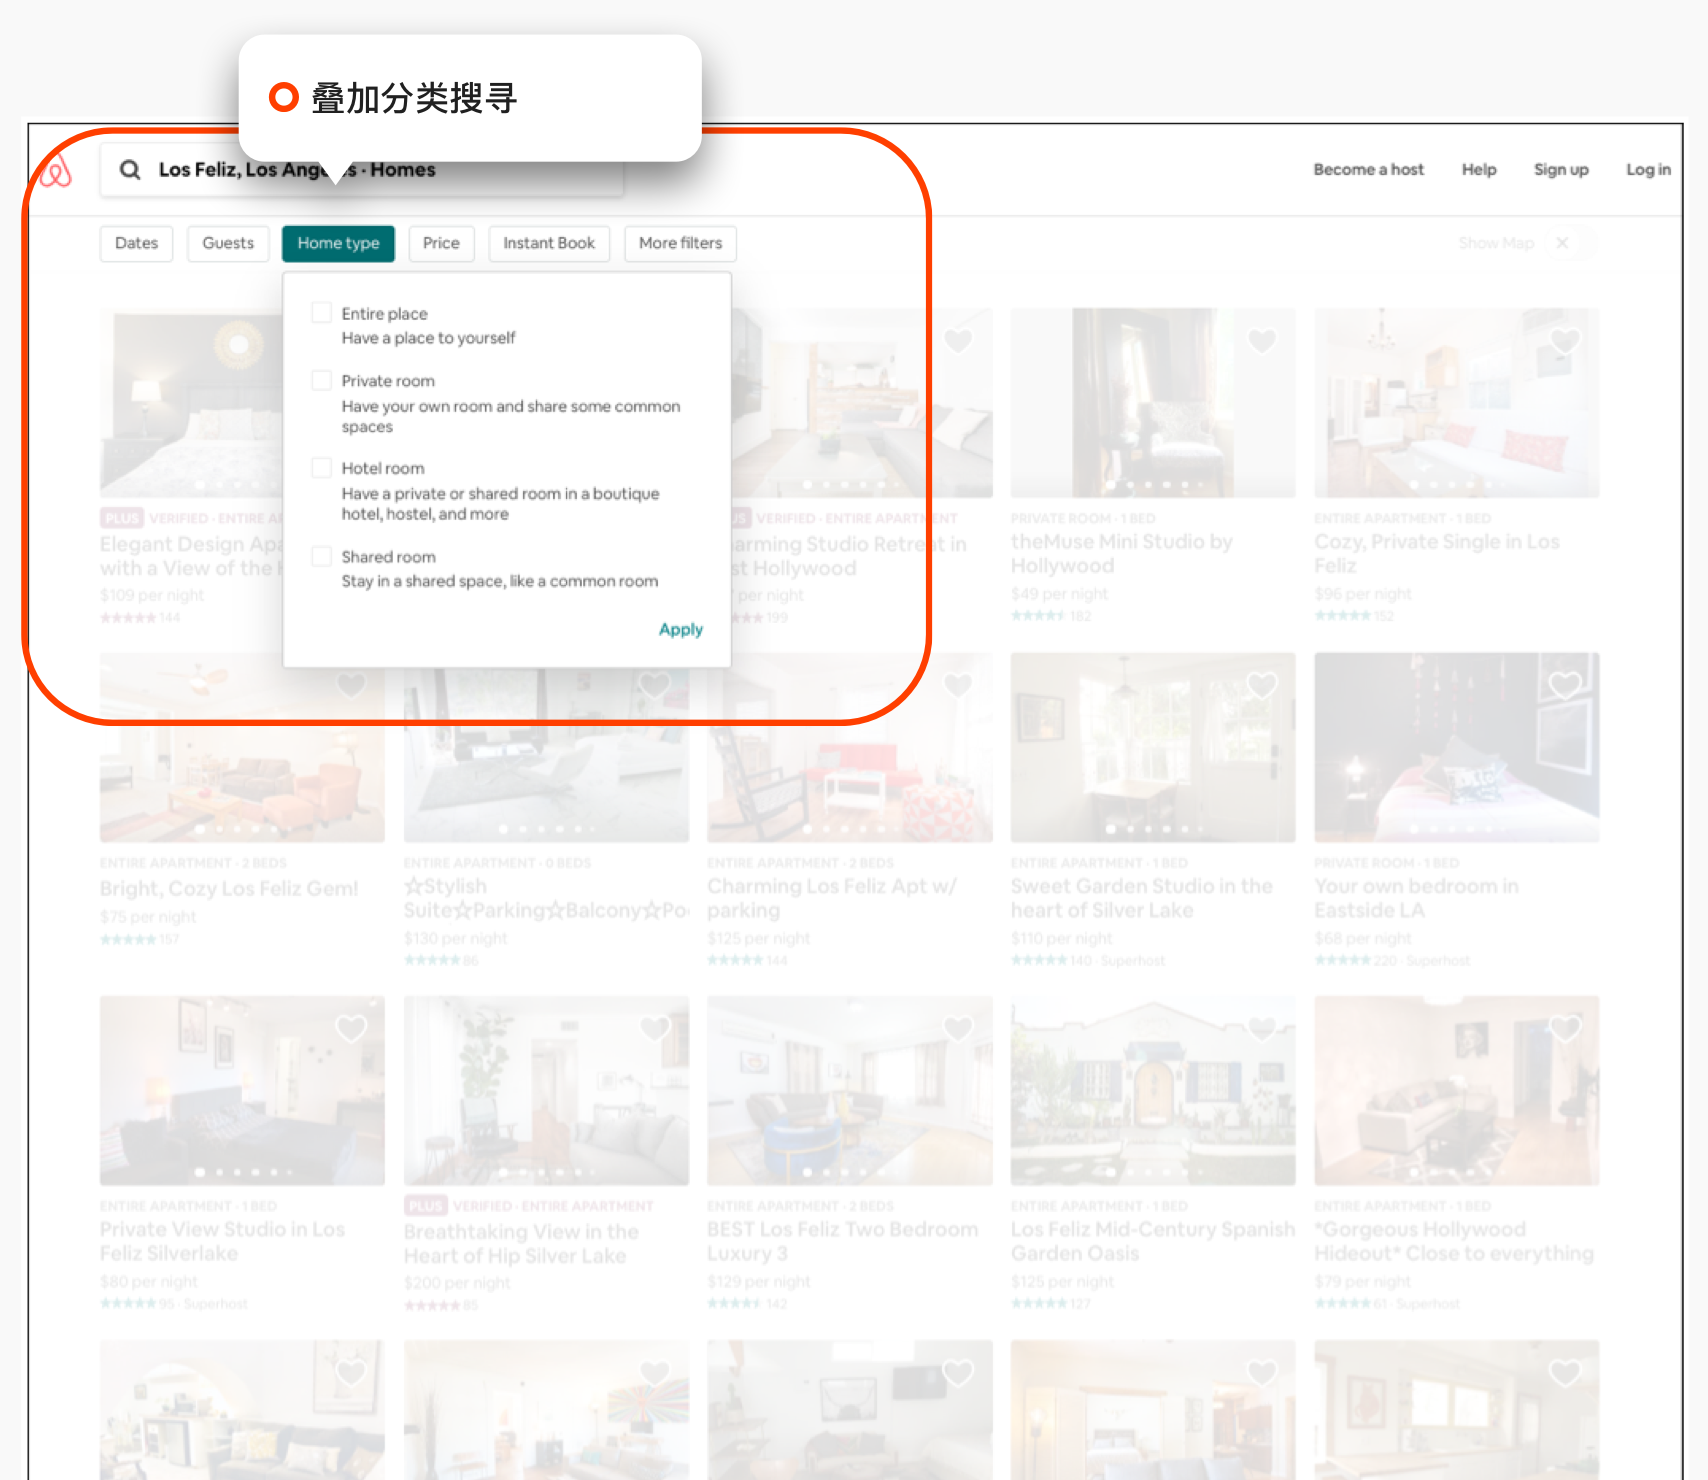
Task: Open the Price filter
Action: coord(441,243)
